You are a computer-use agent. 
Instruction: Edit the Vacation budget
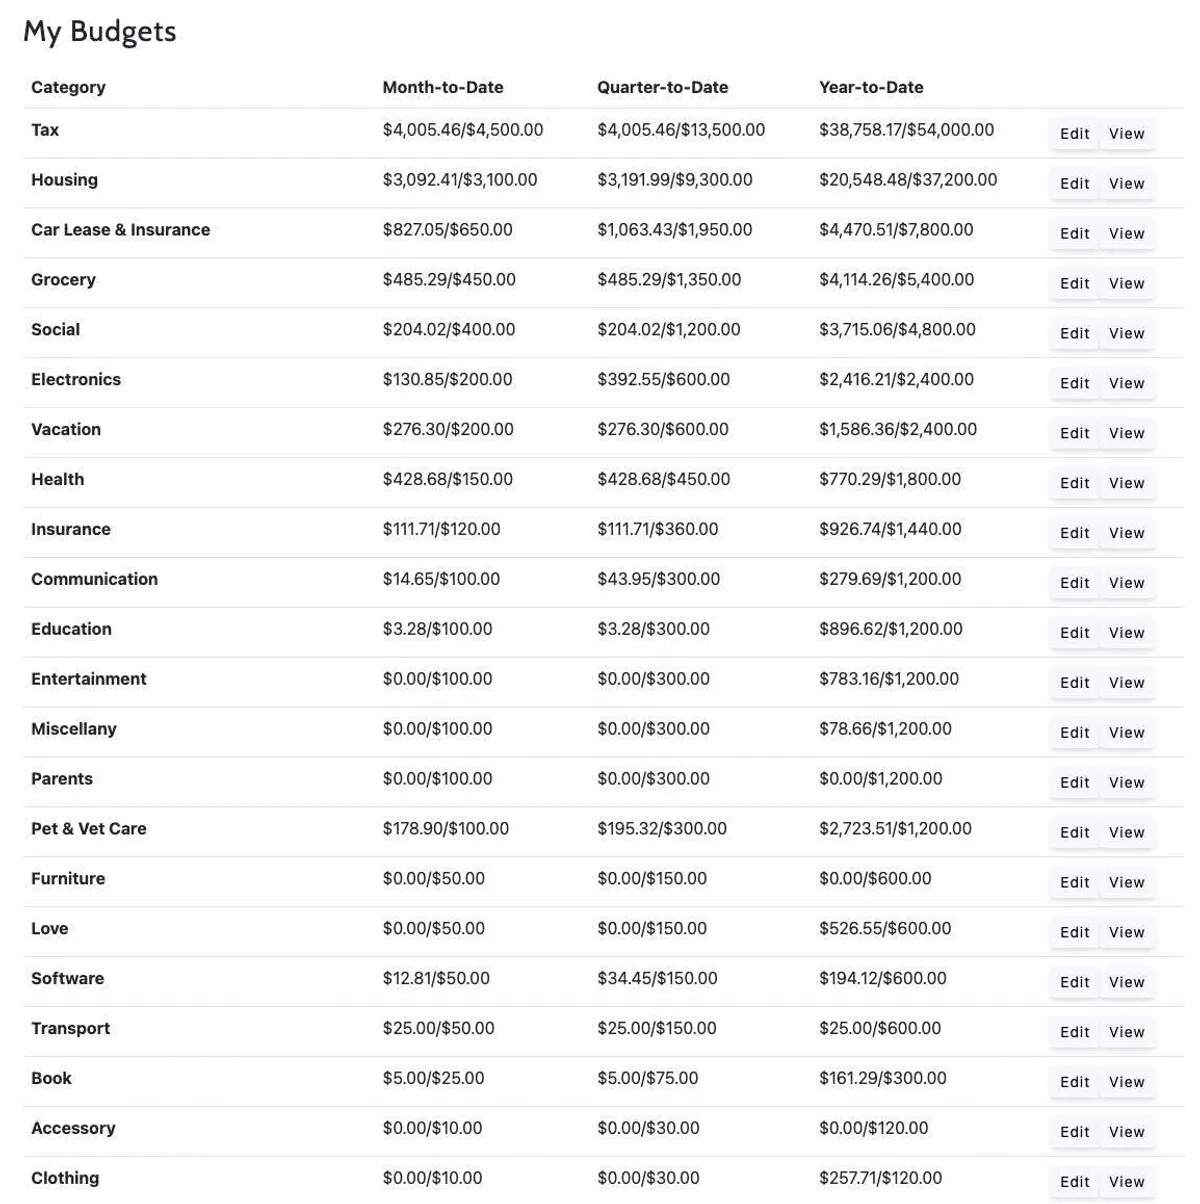point(1074,433)
